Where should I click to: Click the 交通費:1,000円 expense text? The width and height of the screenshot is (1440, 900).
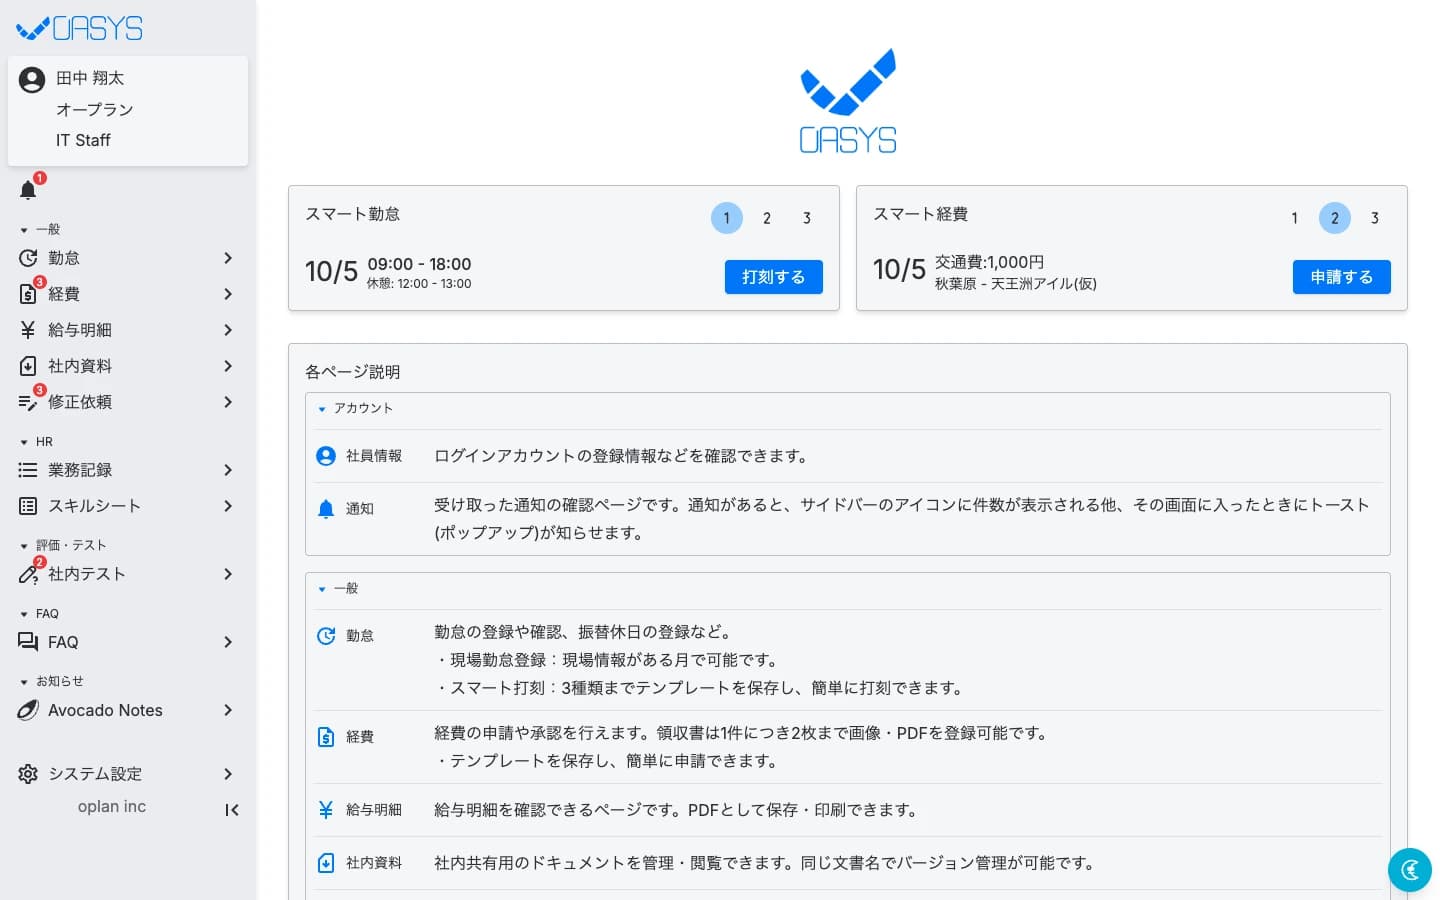click(x=990, y=262)
